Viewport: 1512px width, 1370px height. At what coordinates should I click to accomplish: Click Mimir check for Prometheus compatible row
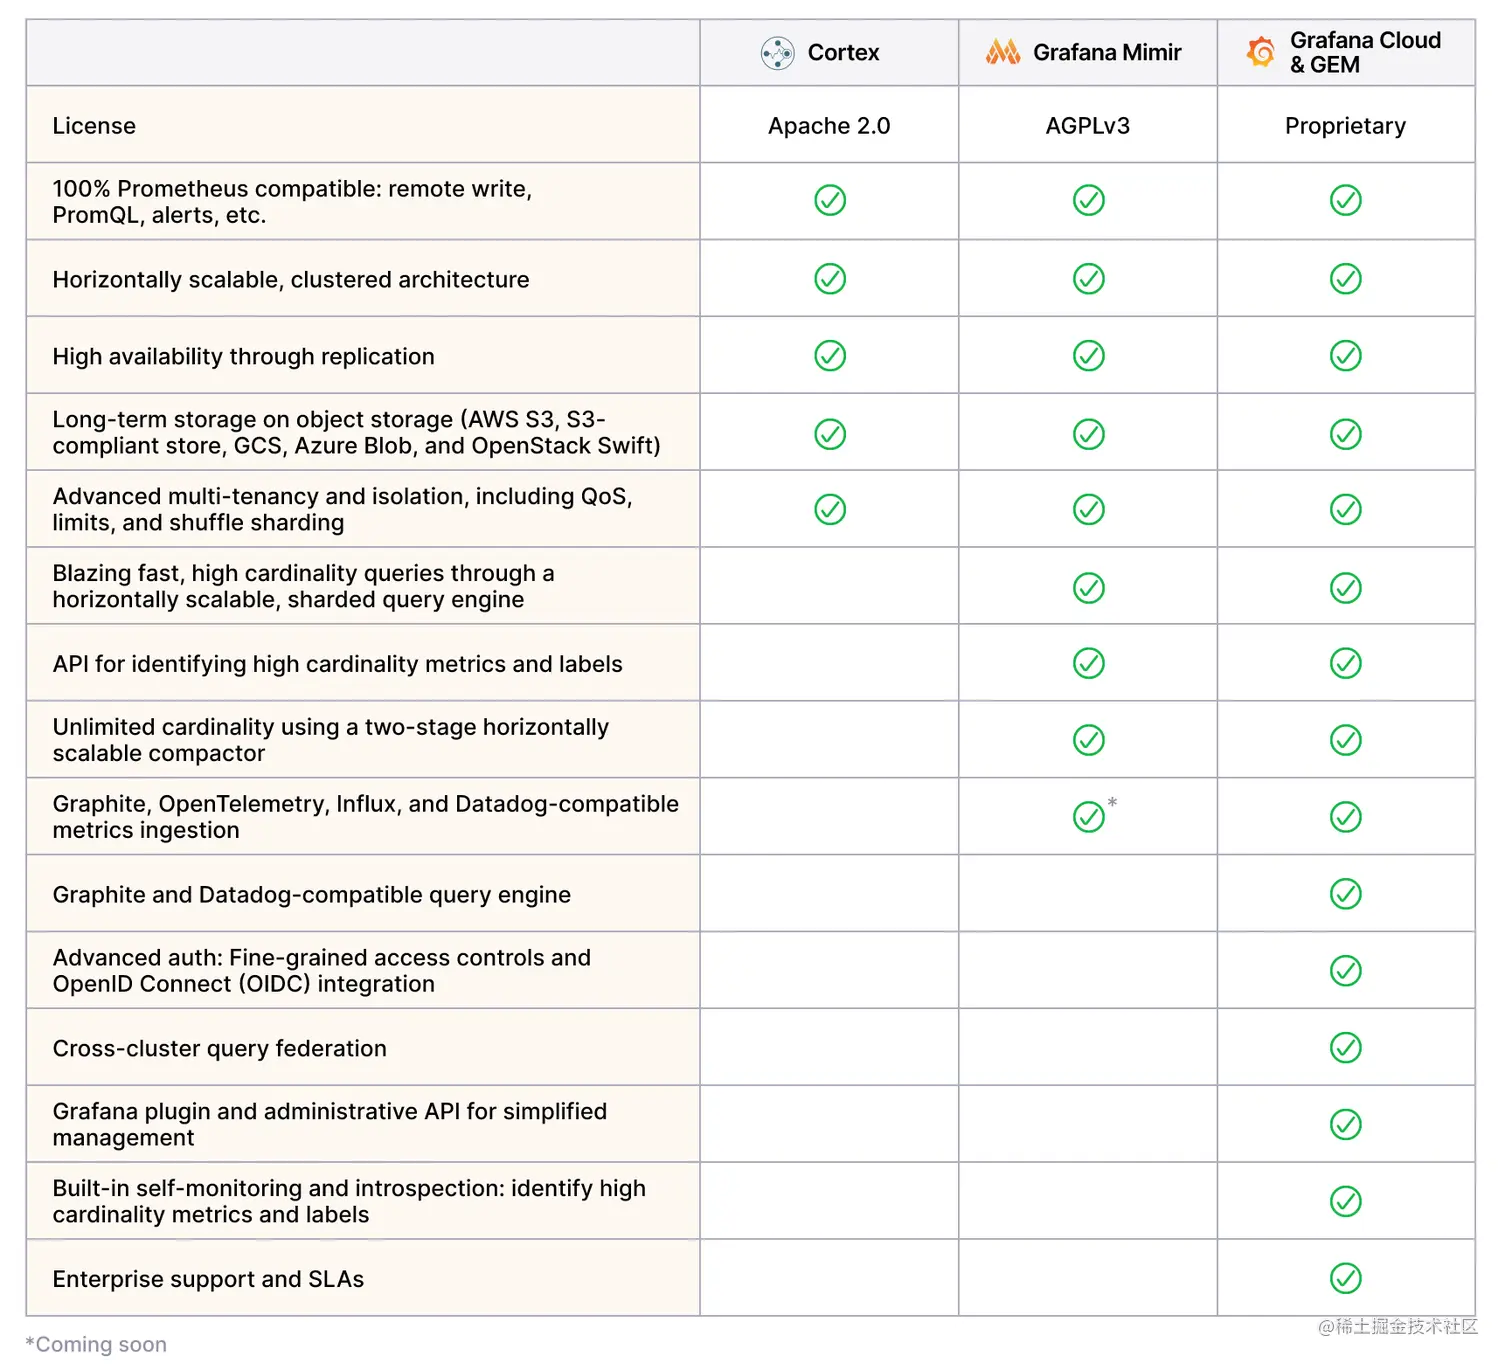(x=1089, y=200)
